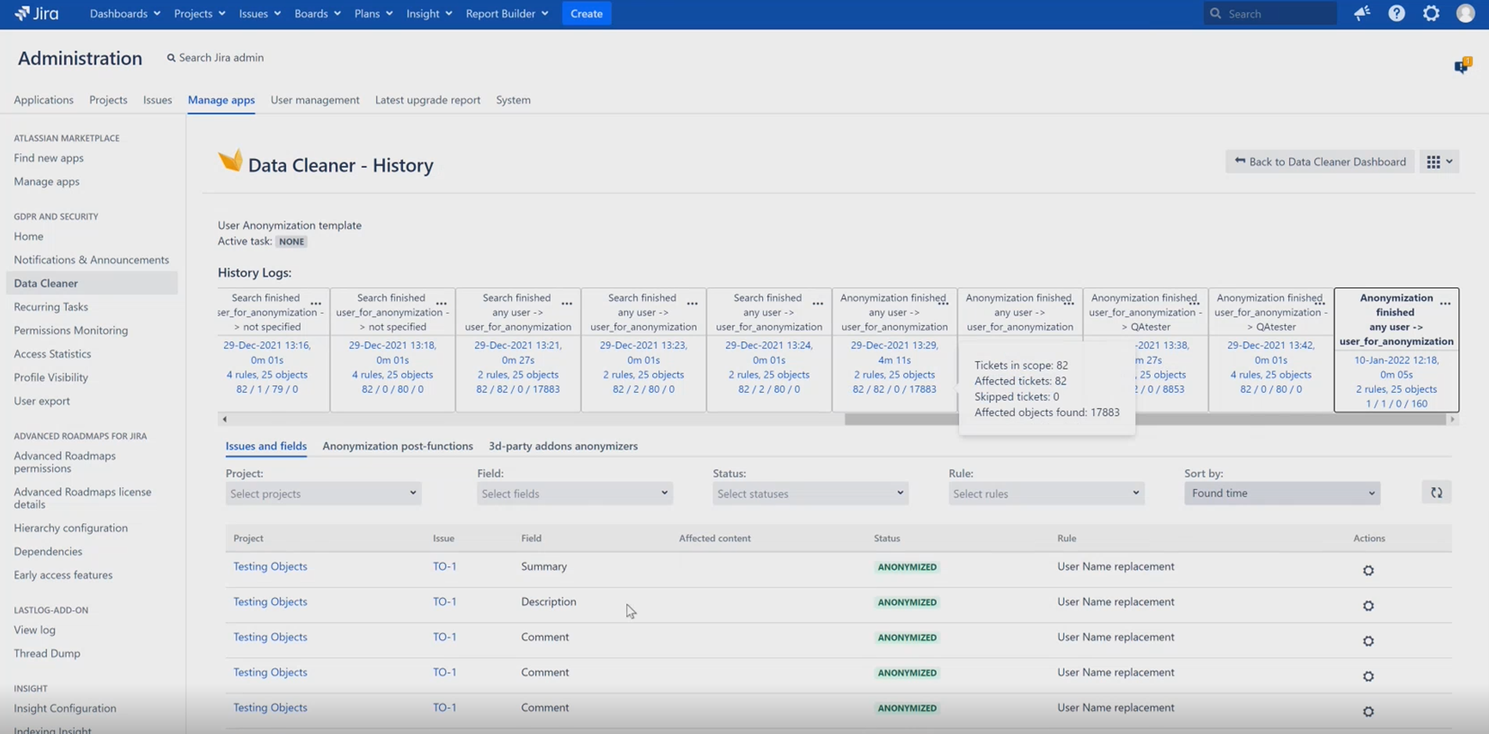Screen dimensions: 1489x734
Task: Open the user profile avatar
Action: [x=1466, y=13]
